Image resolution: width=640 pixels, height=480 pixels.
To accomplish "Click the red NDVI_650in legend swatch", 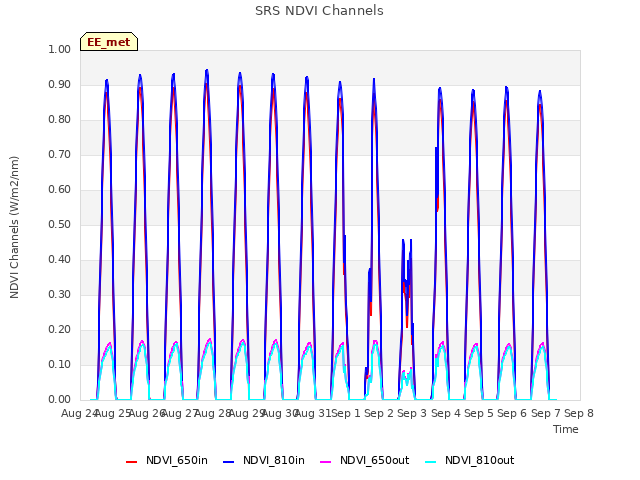I will pyautogui.click(x=131, y=462).
